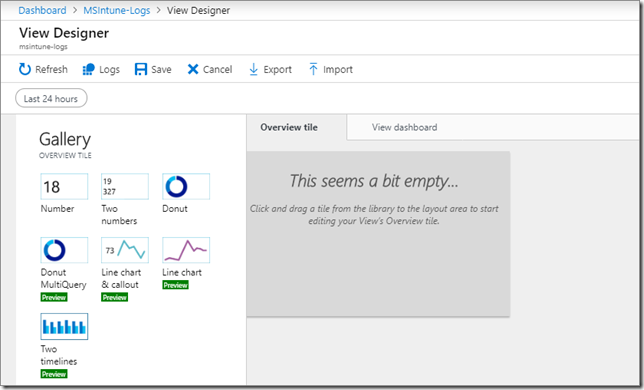Image resolution: width=644 pixels, height=390 pixels.
Task: Click Preview badge under Line chart & callout
Action: (x=115, y=297)
